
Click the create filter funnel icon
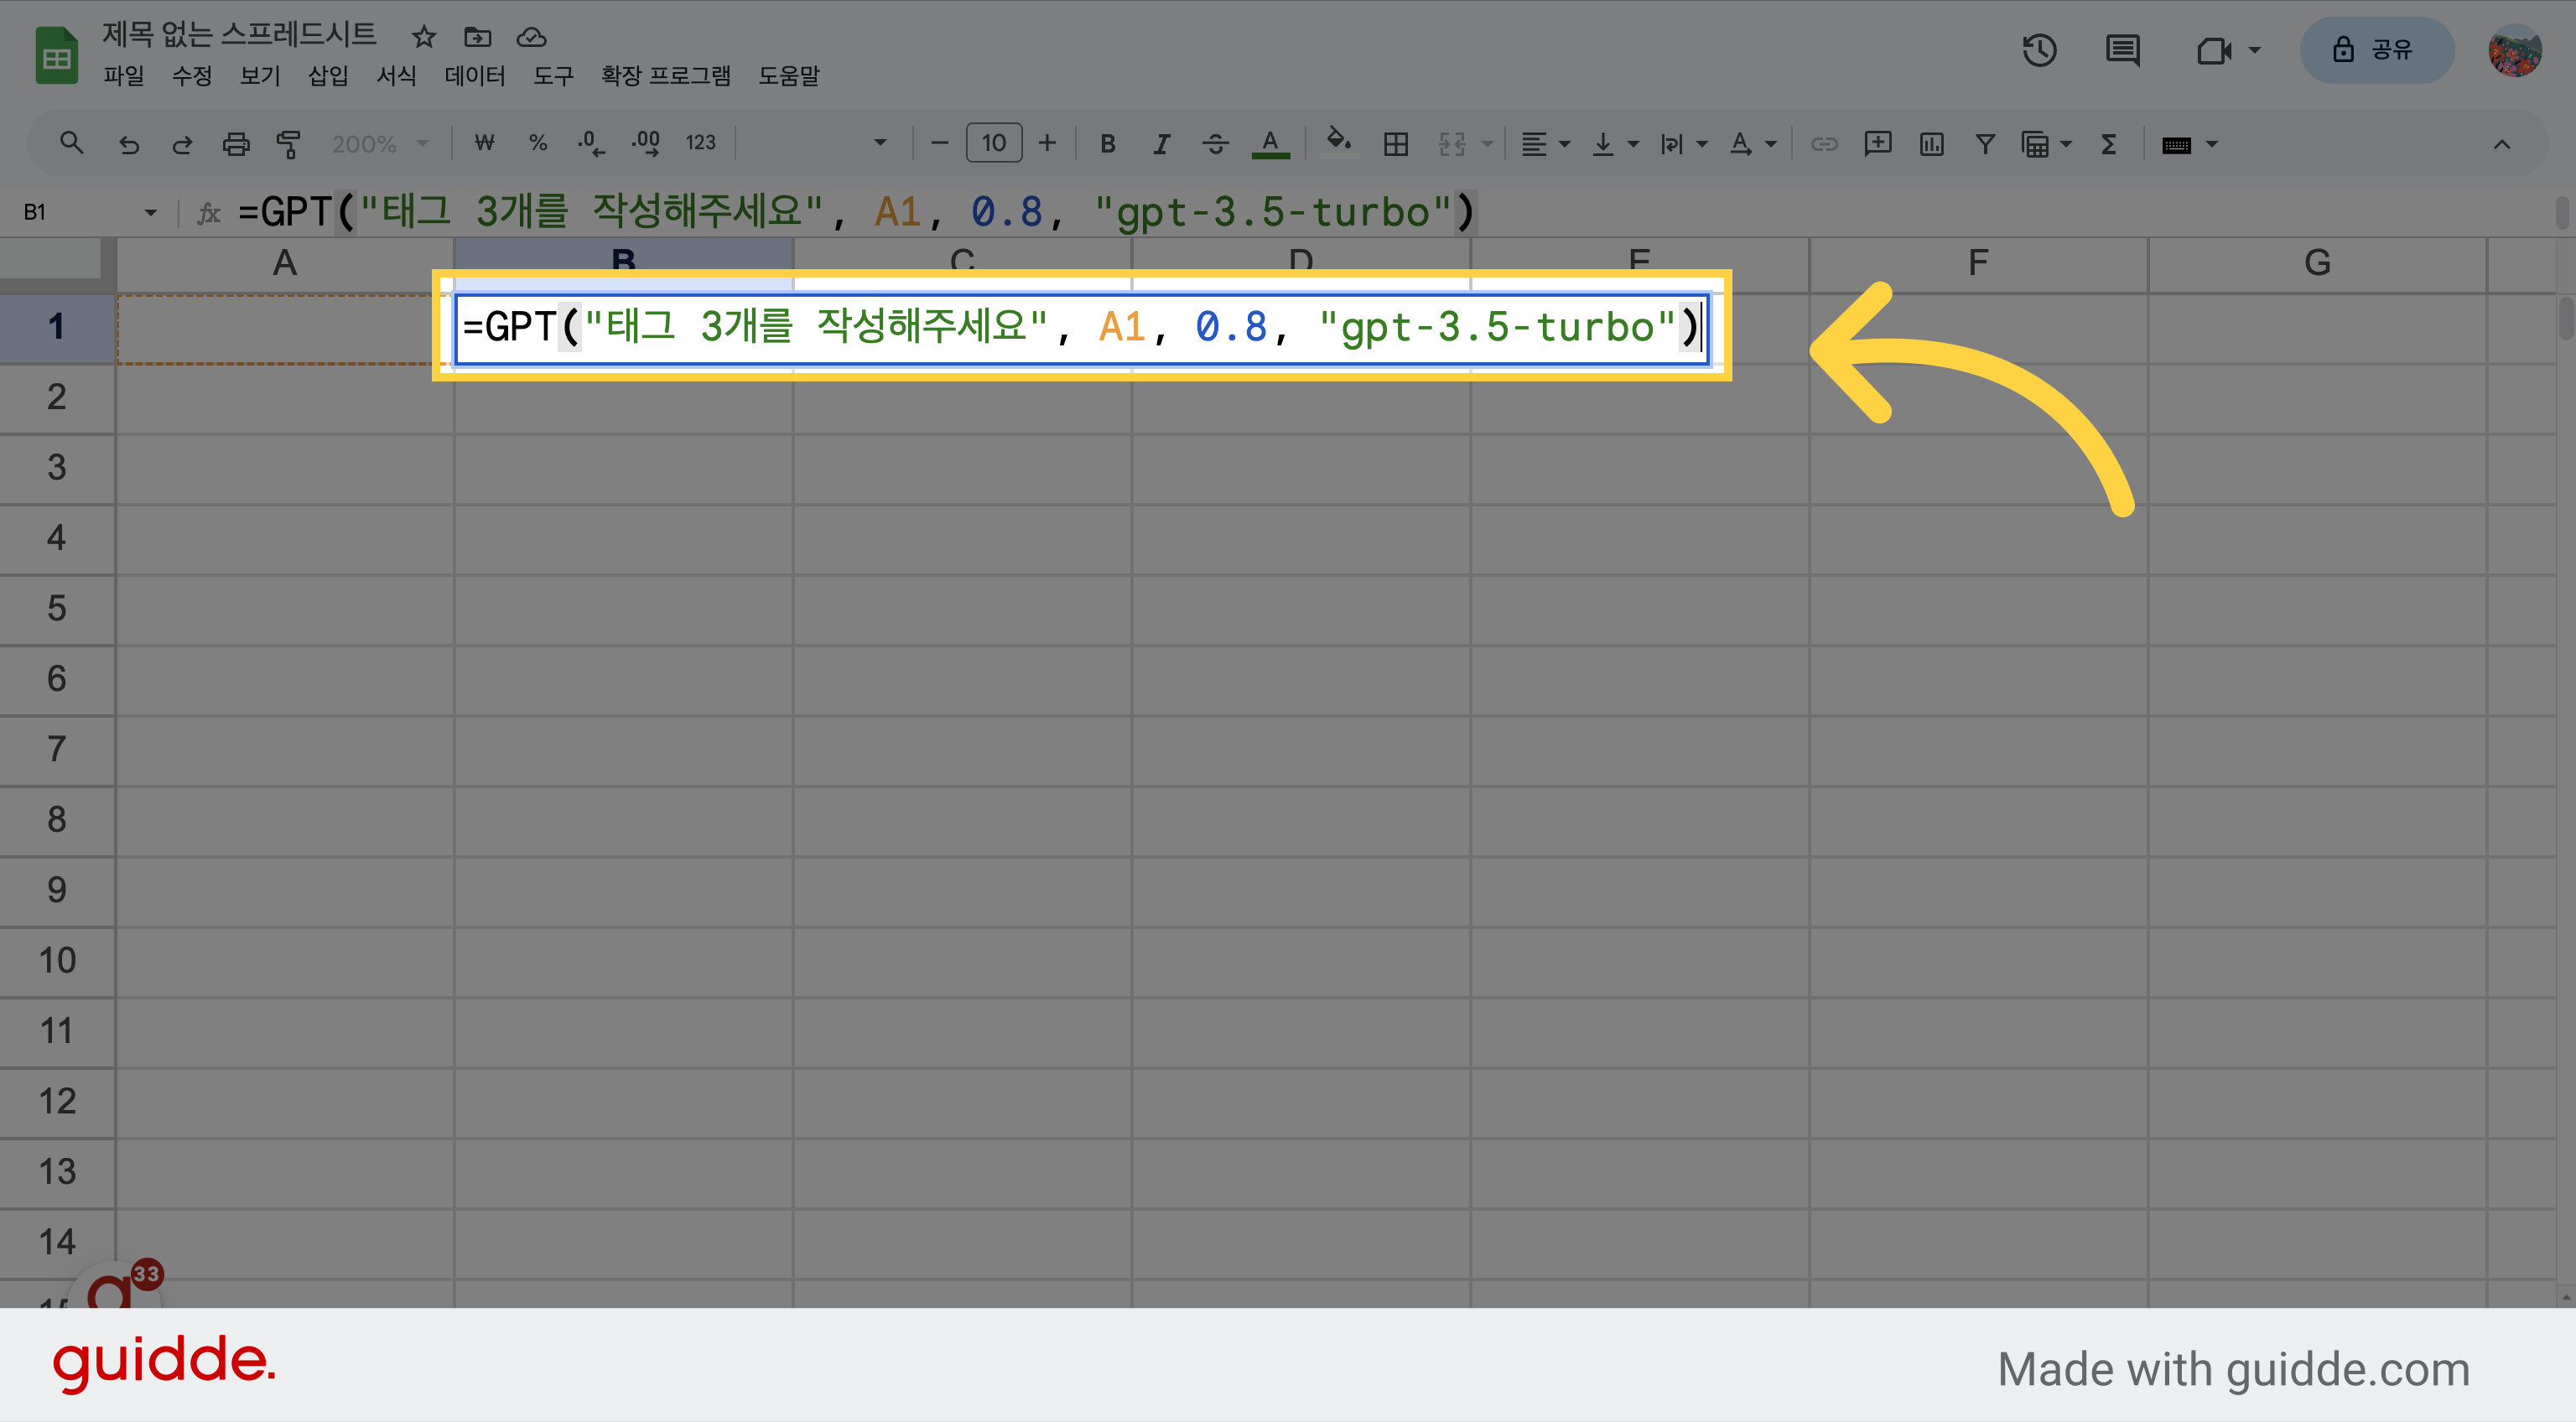(x=1985, y=144)
